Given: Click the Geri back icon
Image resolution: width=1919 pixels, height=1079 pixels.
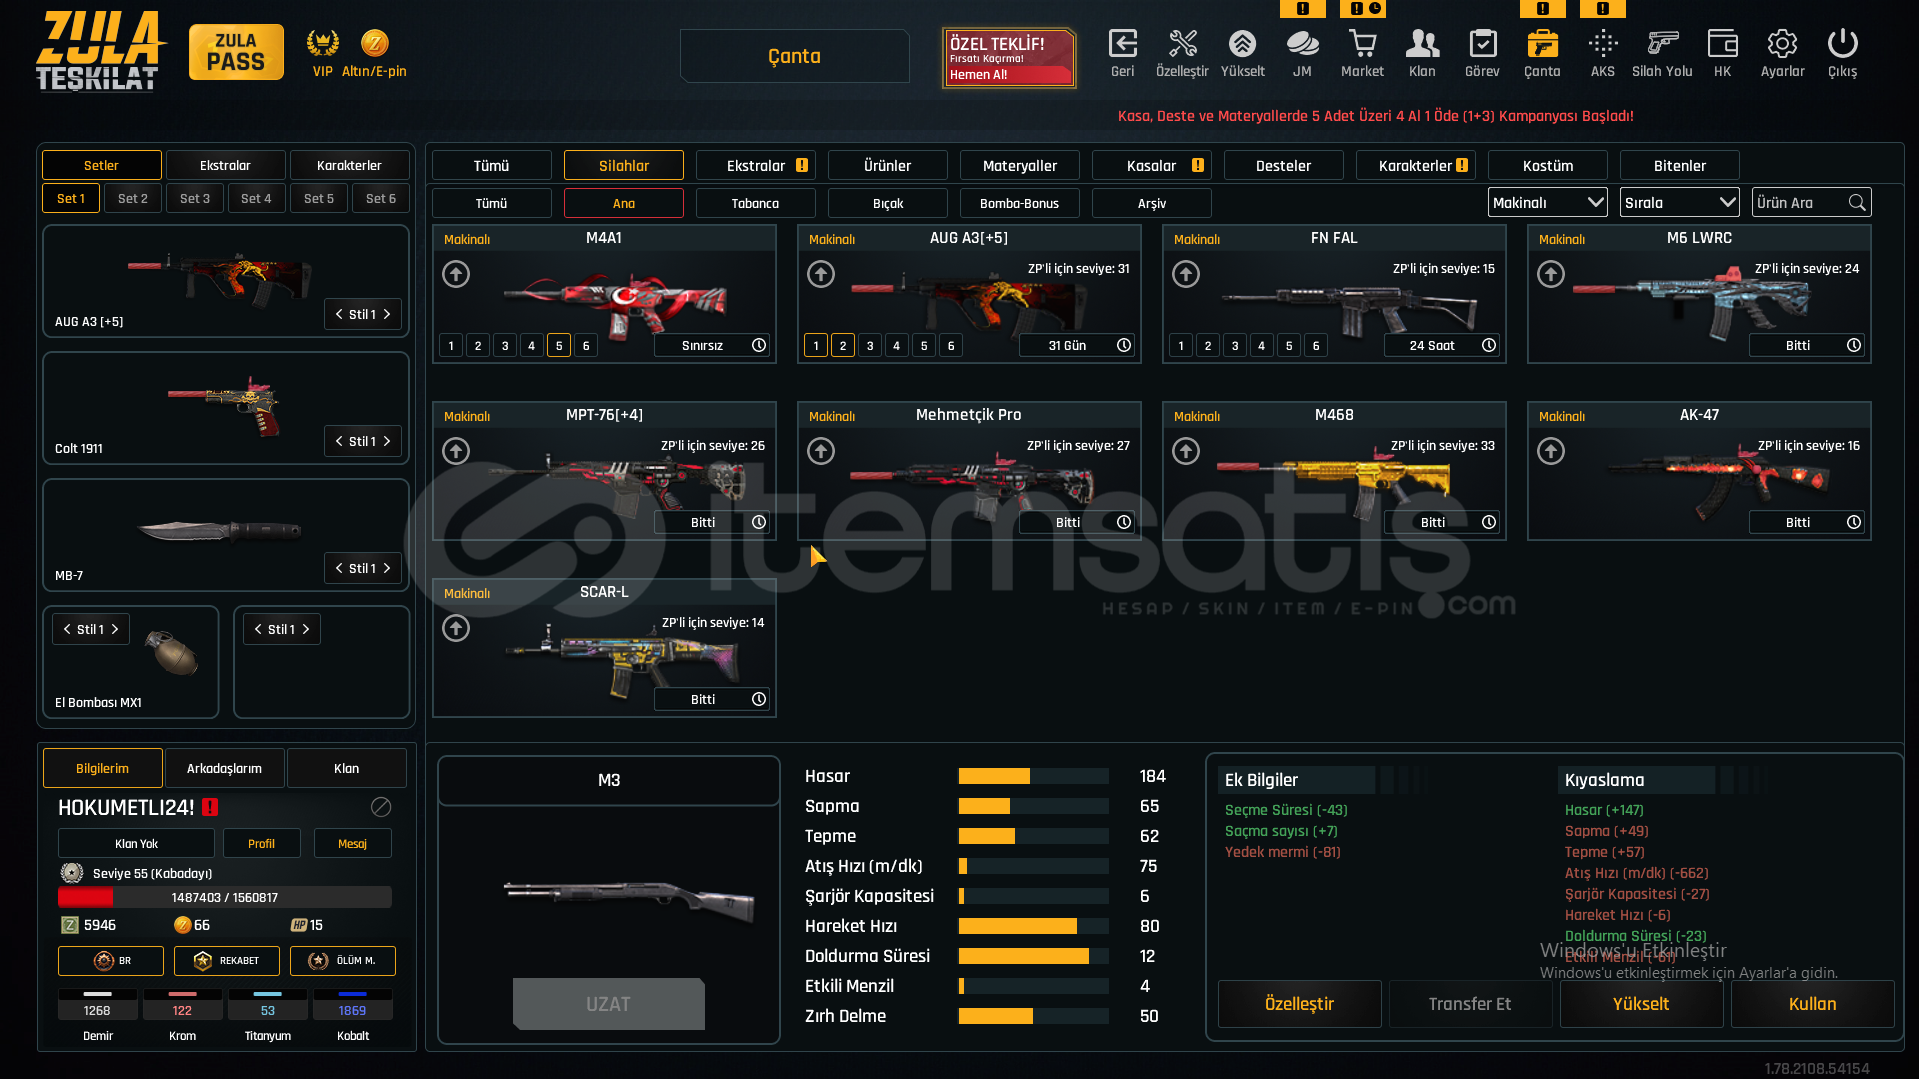Looking at the screenshot, I should tap(1123, 44).
